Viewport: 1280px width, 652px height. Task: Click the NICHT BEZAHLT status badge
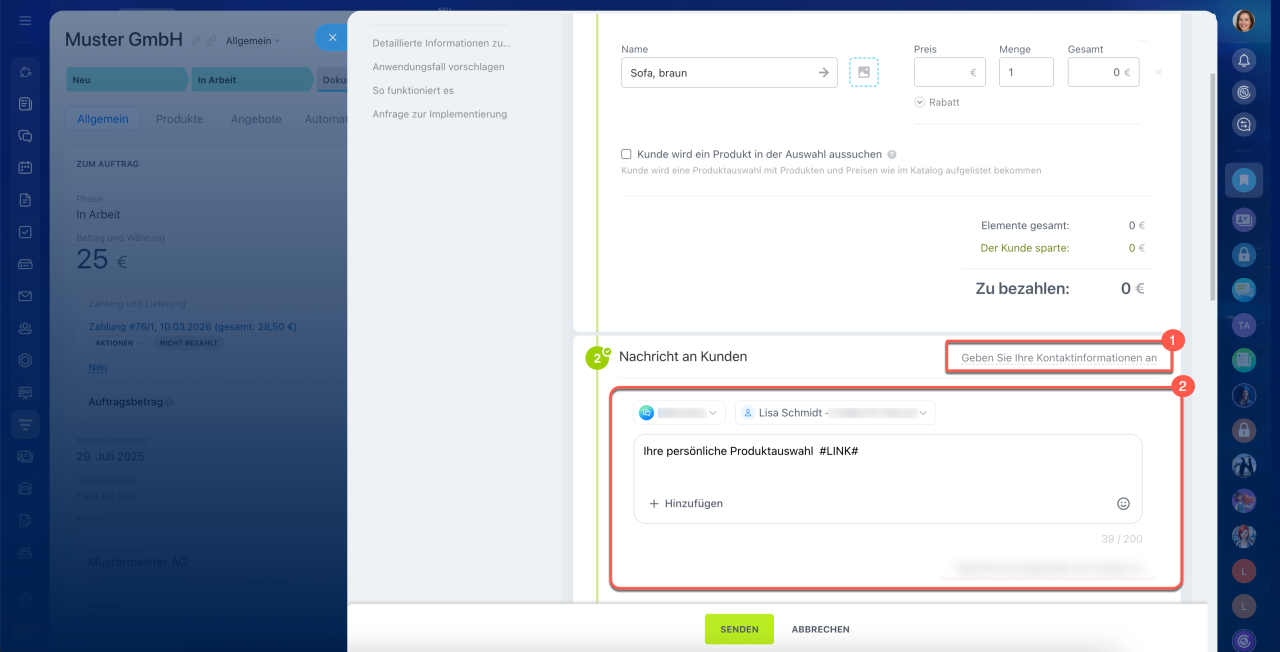(x=188, y=343)
